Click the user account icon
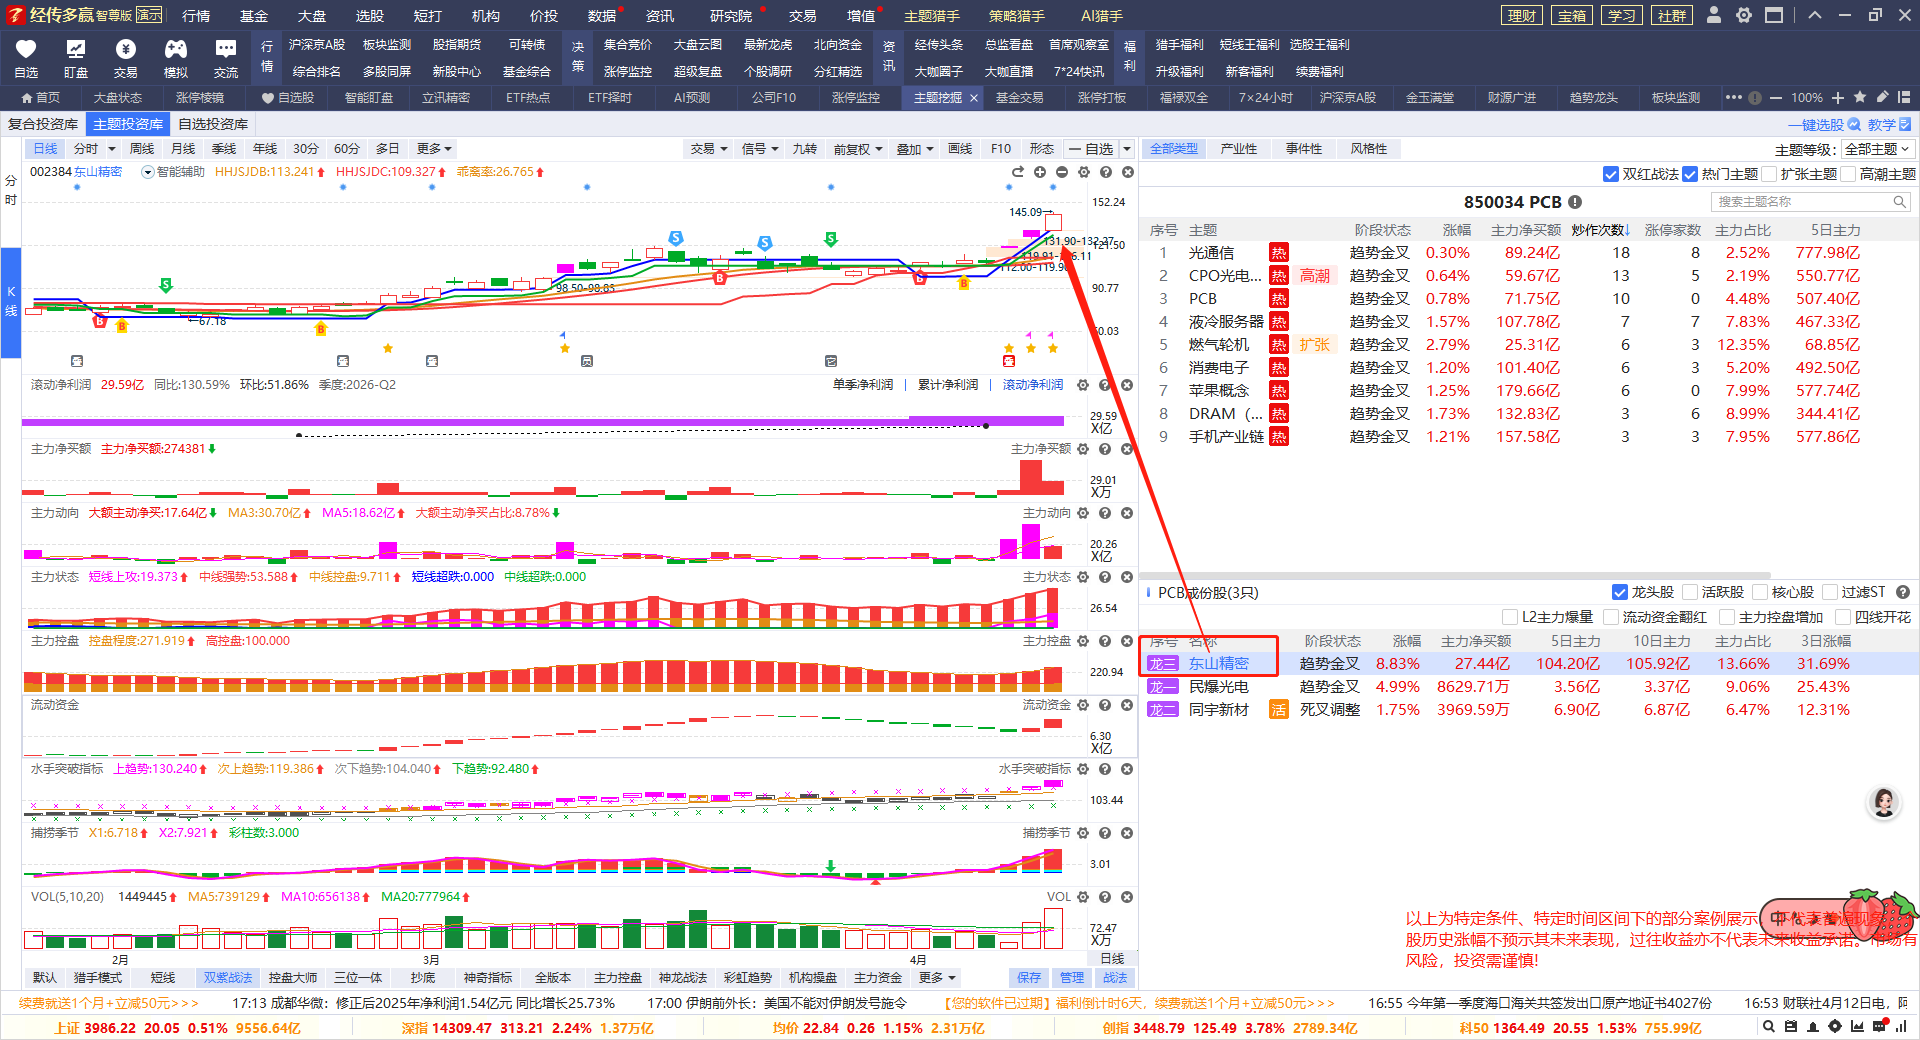Screen dimensions: 1920x1040 click(x=1714, y=15)
